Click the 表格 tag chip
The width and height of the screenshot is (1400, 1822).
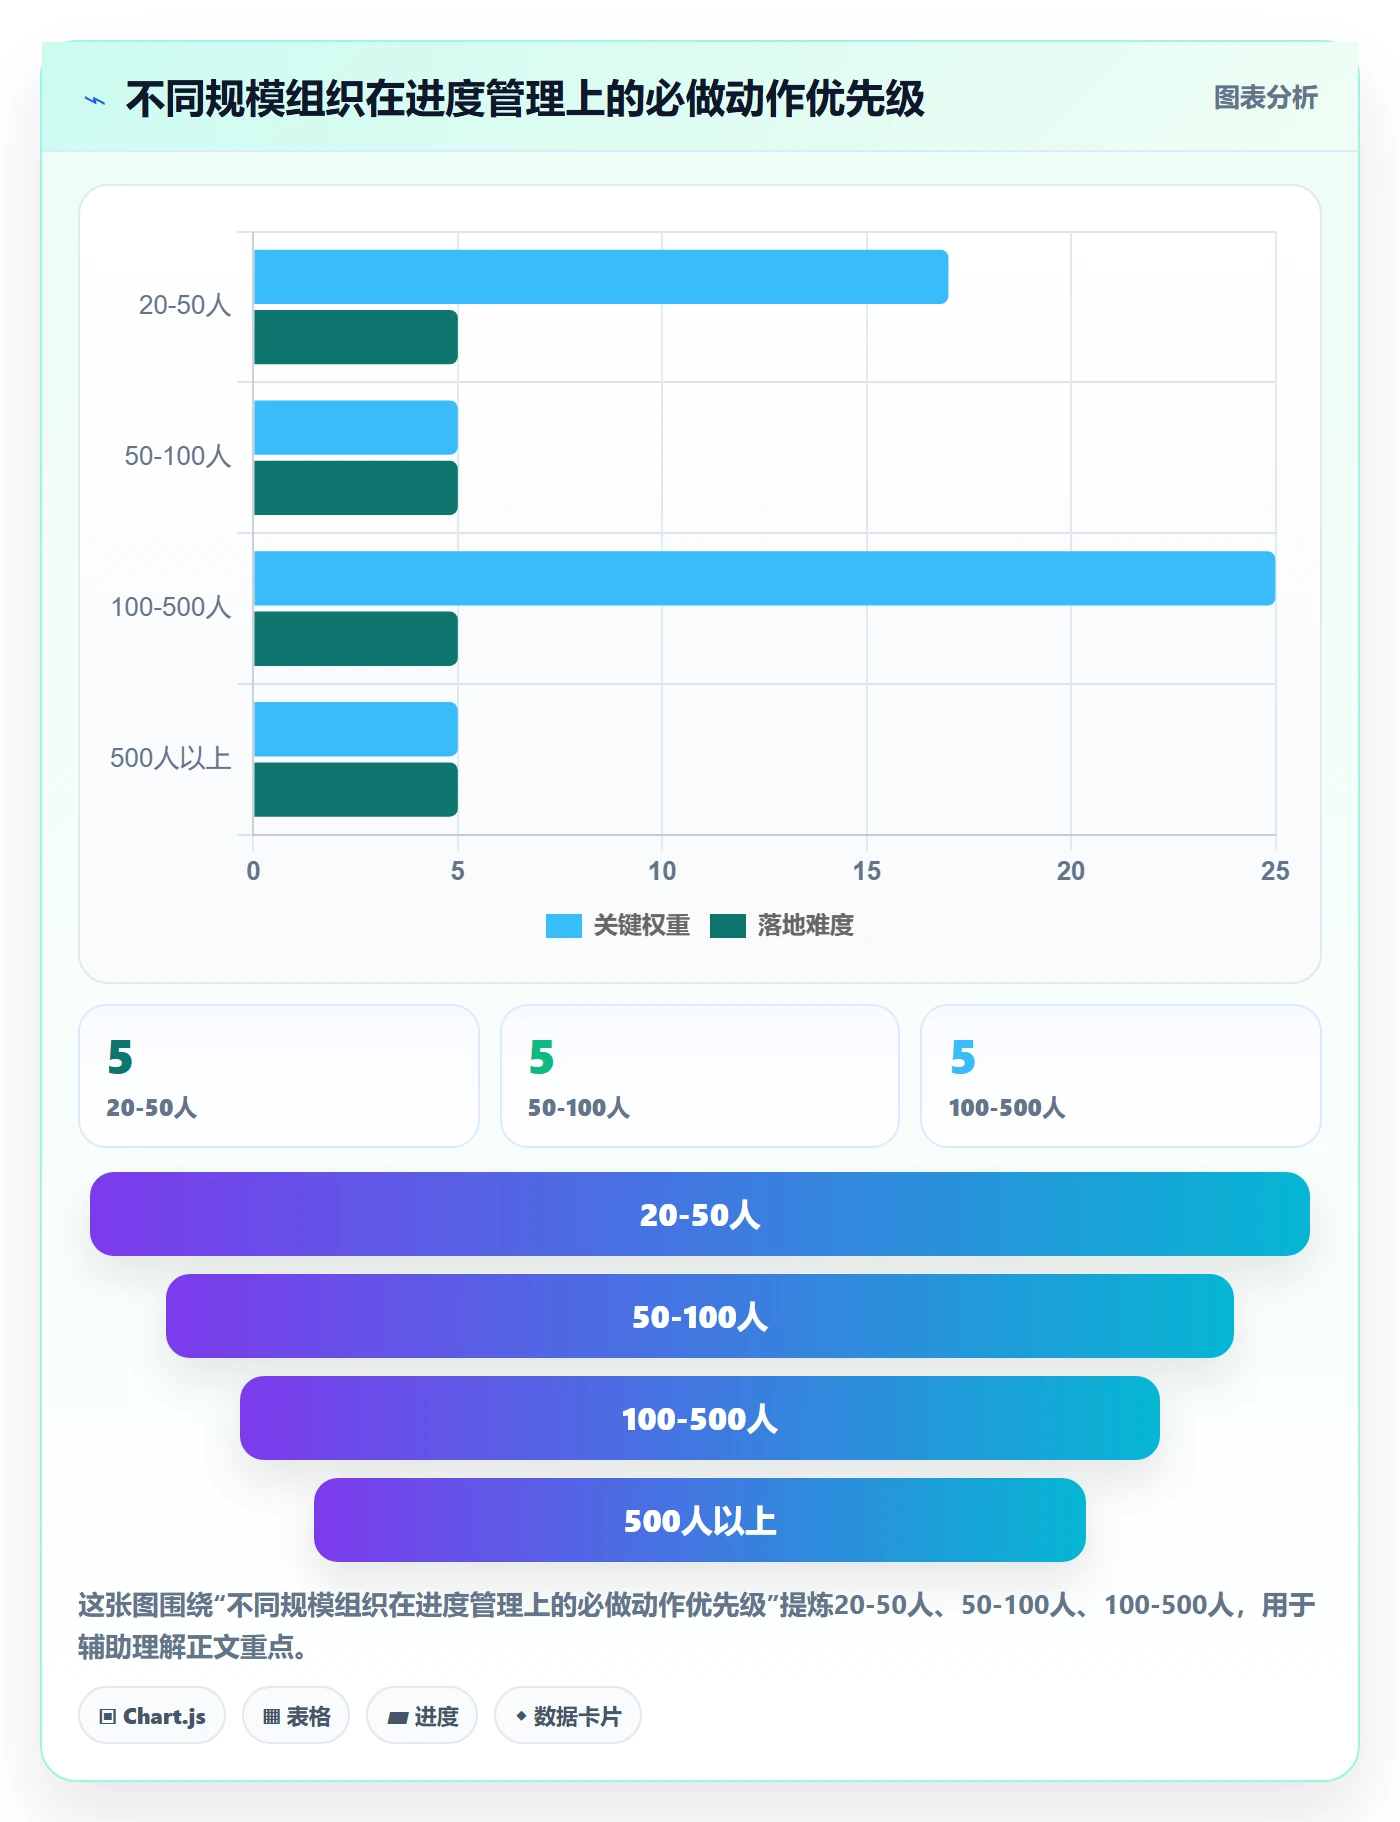point(296,1716)
